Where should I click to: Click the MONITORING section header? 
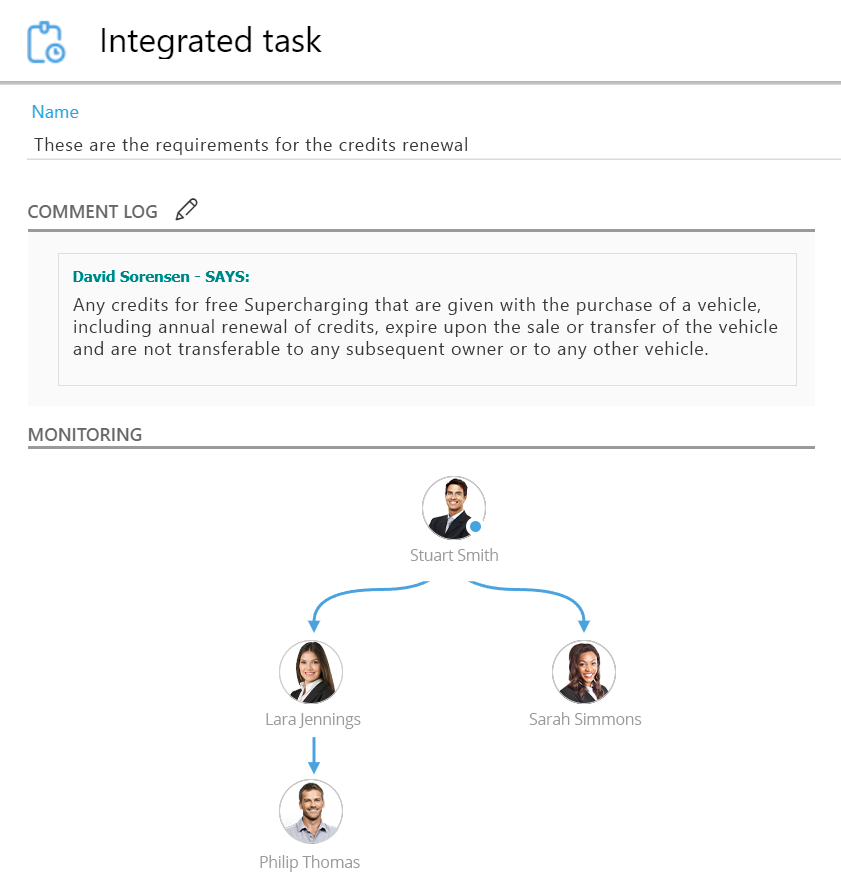point(85,435)
